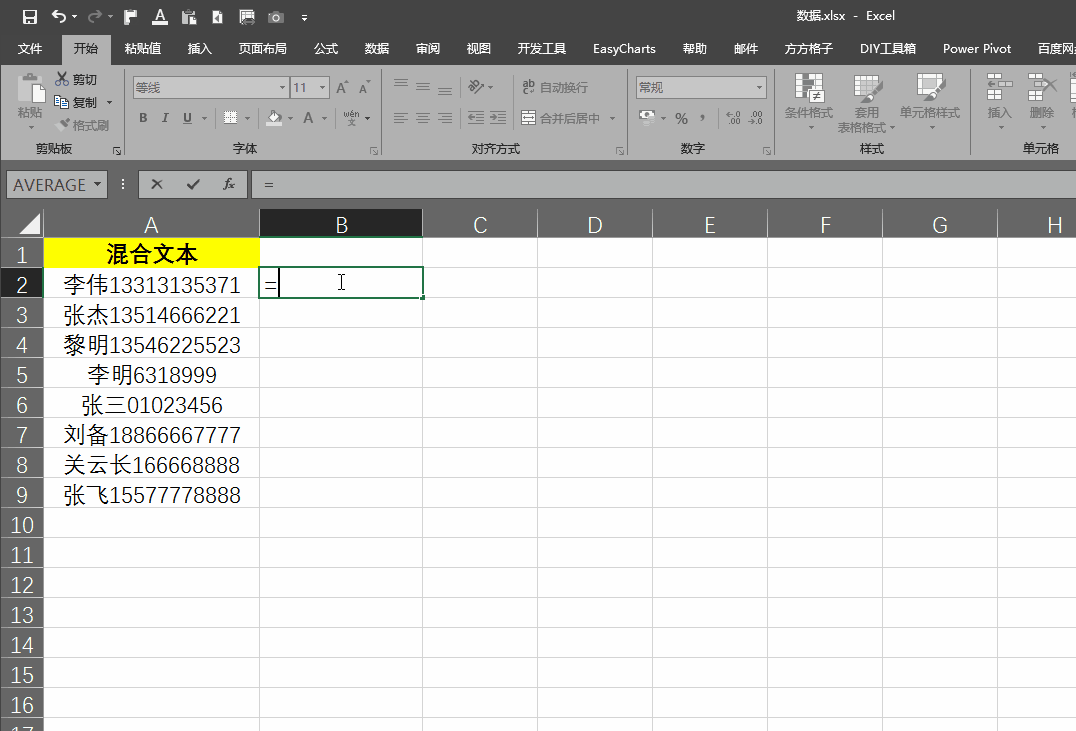Confirm the formula entry with checkmark
This screenshot has width=1076, height=731.
tap(193, 184)
